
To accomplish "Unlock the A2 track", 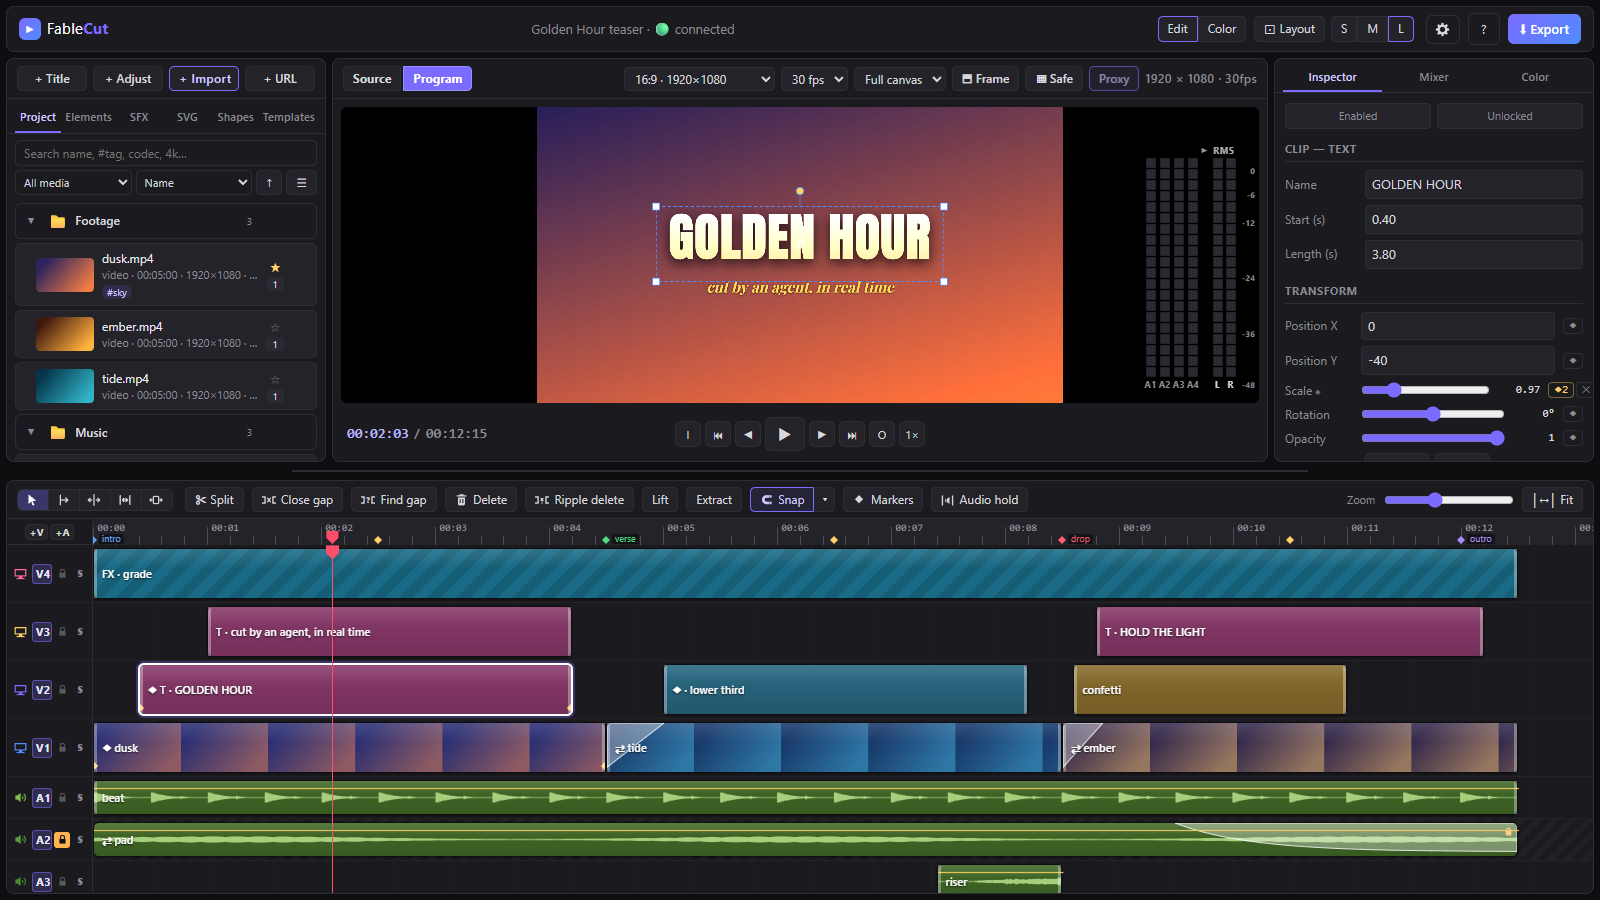I will (62, 840).
